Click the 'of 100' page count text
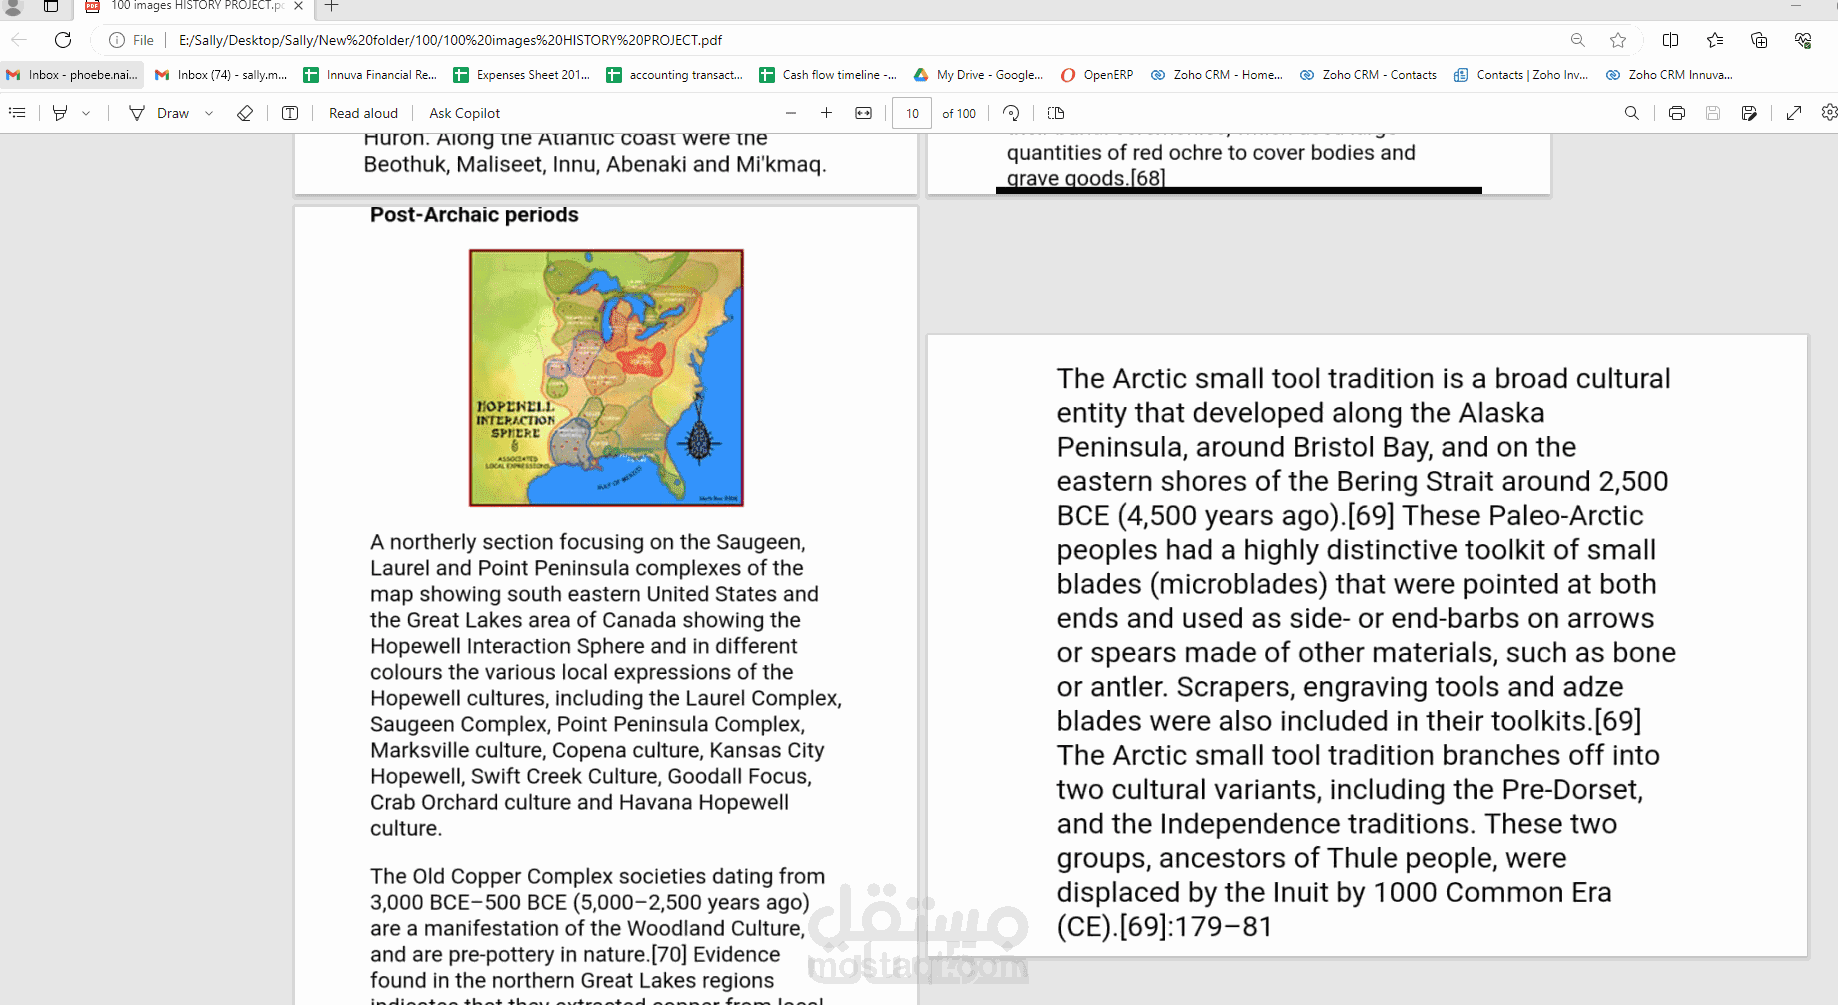 pos(959,113)
